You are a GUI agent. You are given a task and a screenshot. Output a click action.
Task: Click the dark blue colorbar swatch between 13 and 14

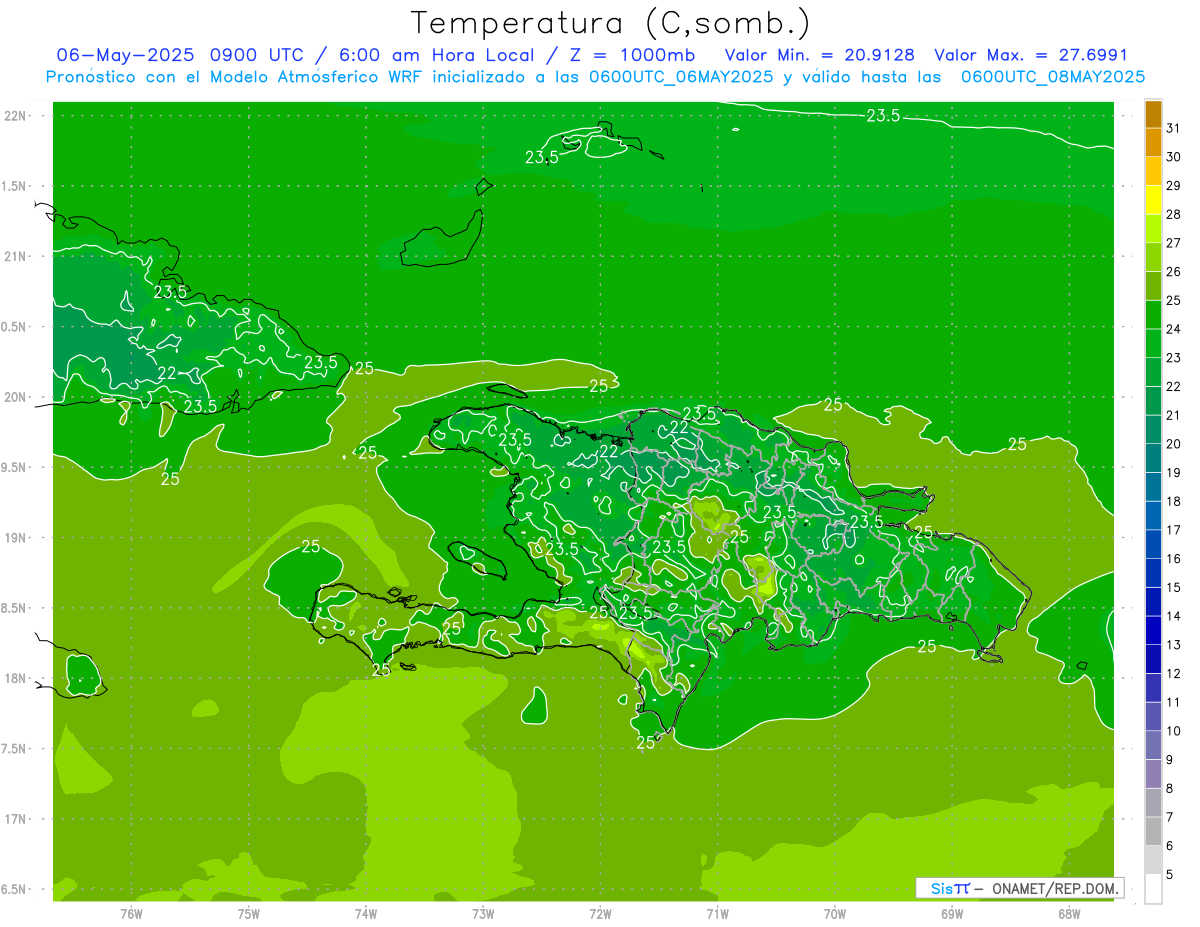[x=1153, y=631]
